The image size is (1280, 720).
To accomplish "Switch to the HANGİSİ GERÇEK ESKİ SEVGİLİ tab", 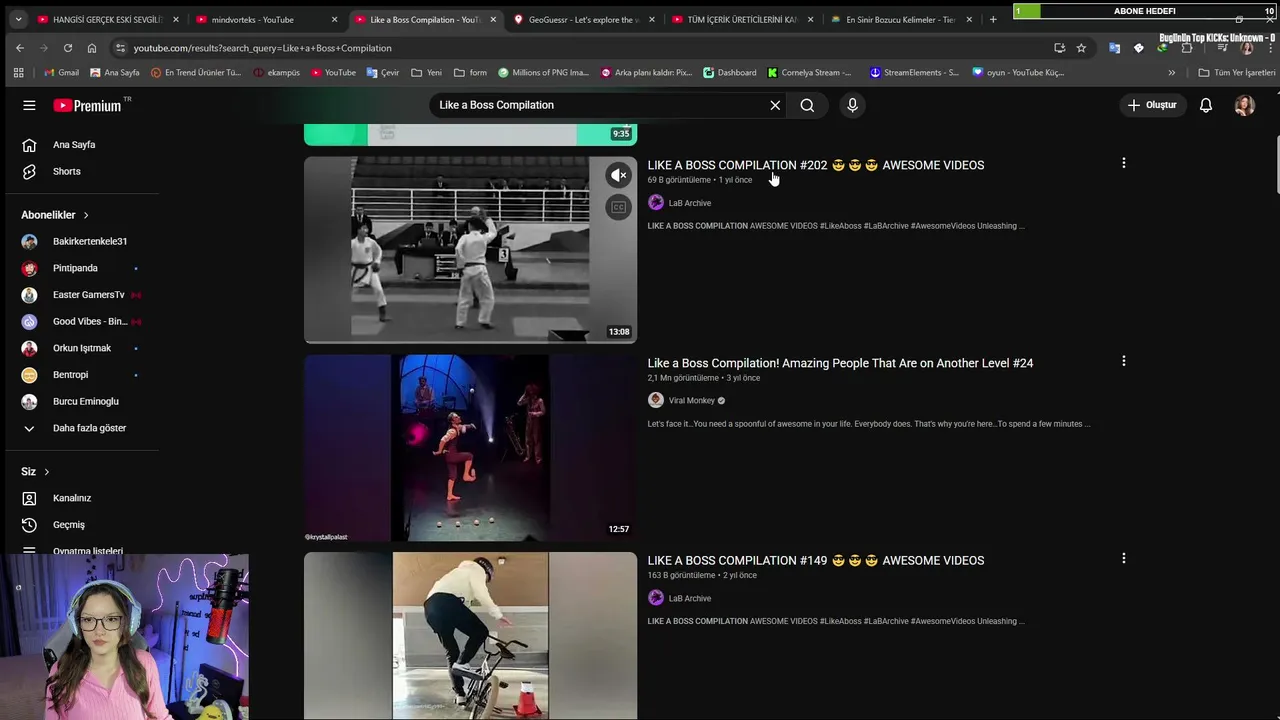I will click(x=108, y=19).
